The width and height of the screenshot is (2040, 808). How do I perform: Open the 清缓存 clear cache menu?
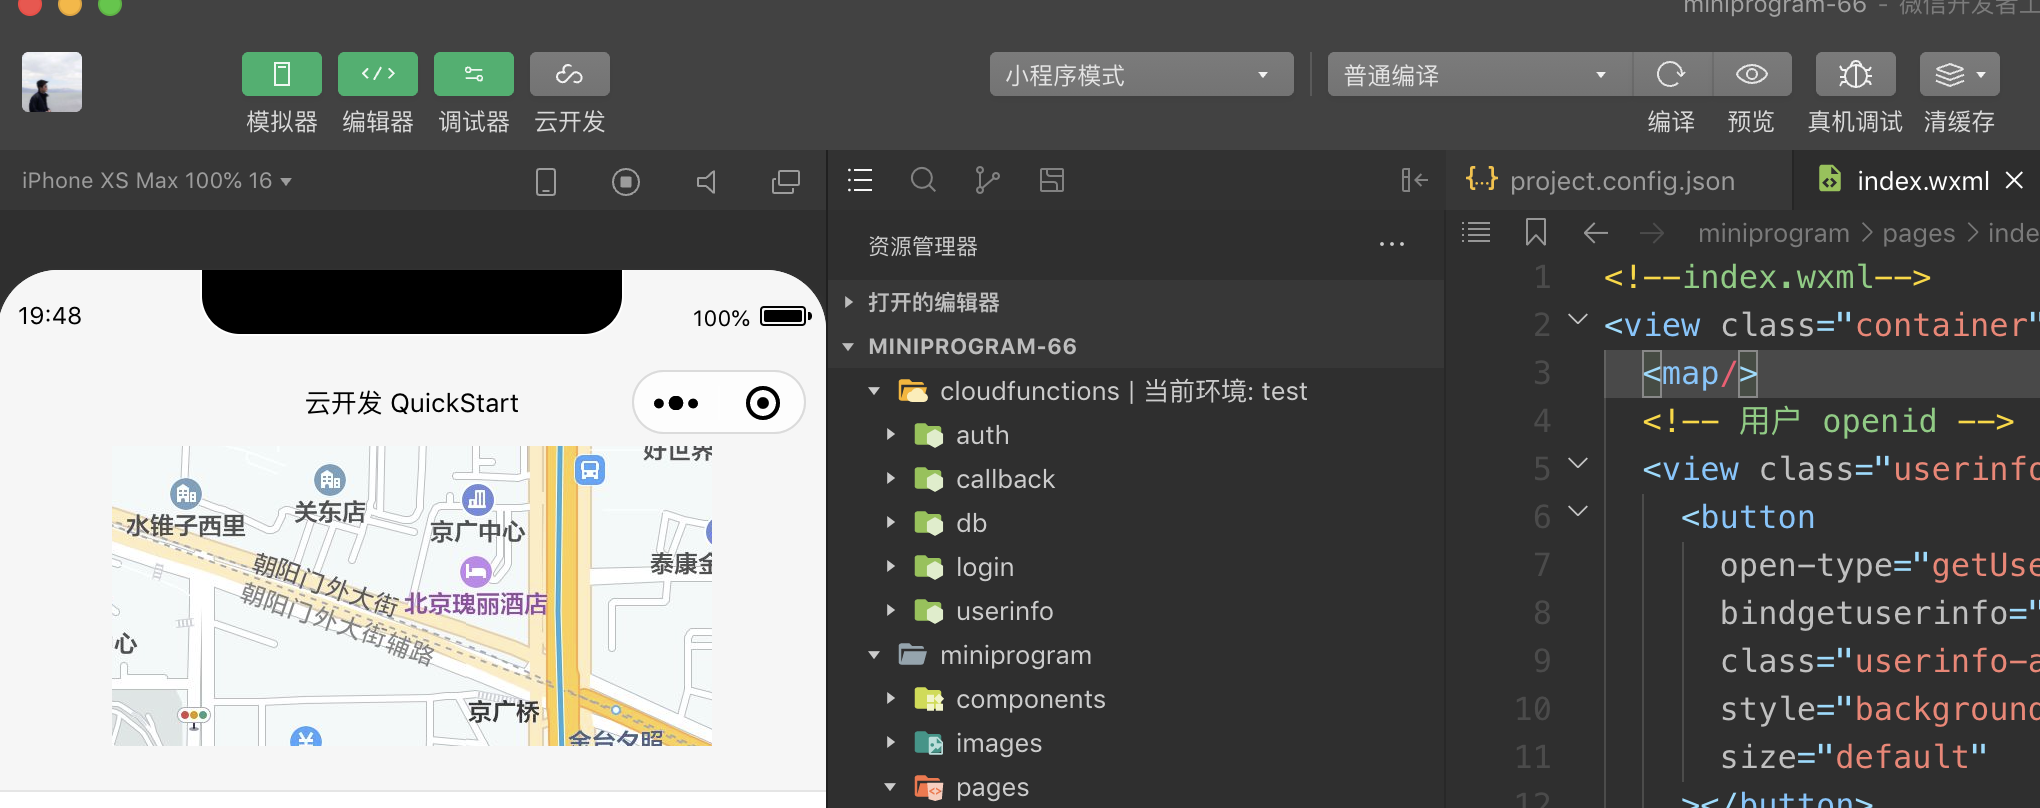coord(1959,75)
